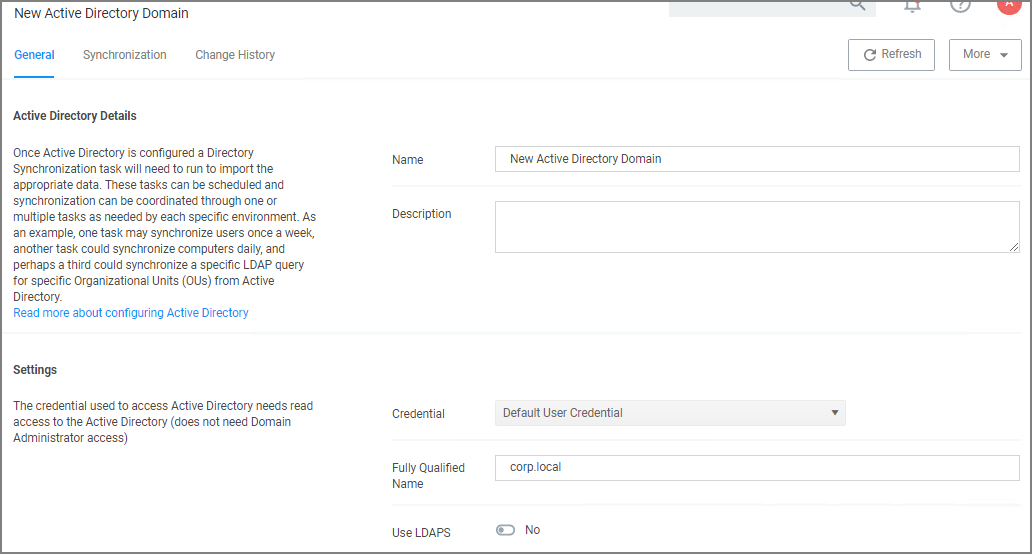
Task: Open the notifications bell icon
Action: click(x=912, y=6)
